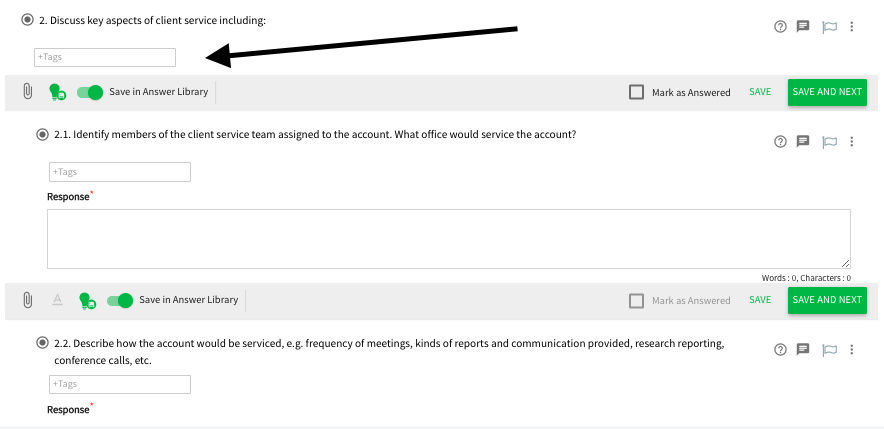This screenshot has width=884, height=429.
Task: Flag question 2.2 with the flag icon
Action: (x=829, y=350)
